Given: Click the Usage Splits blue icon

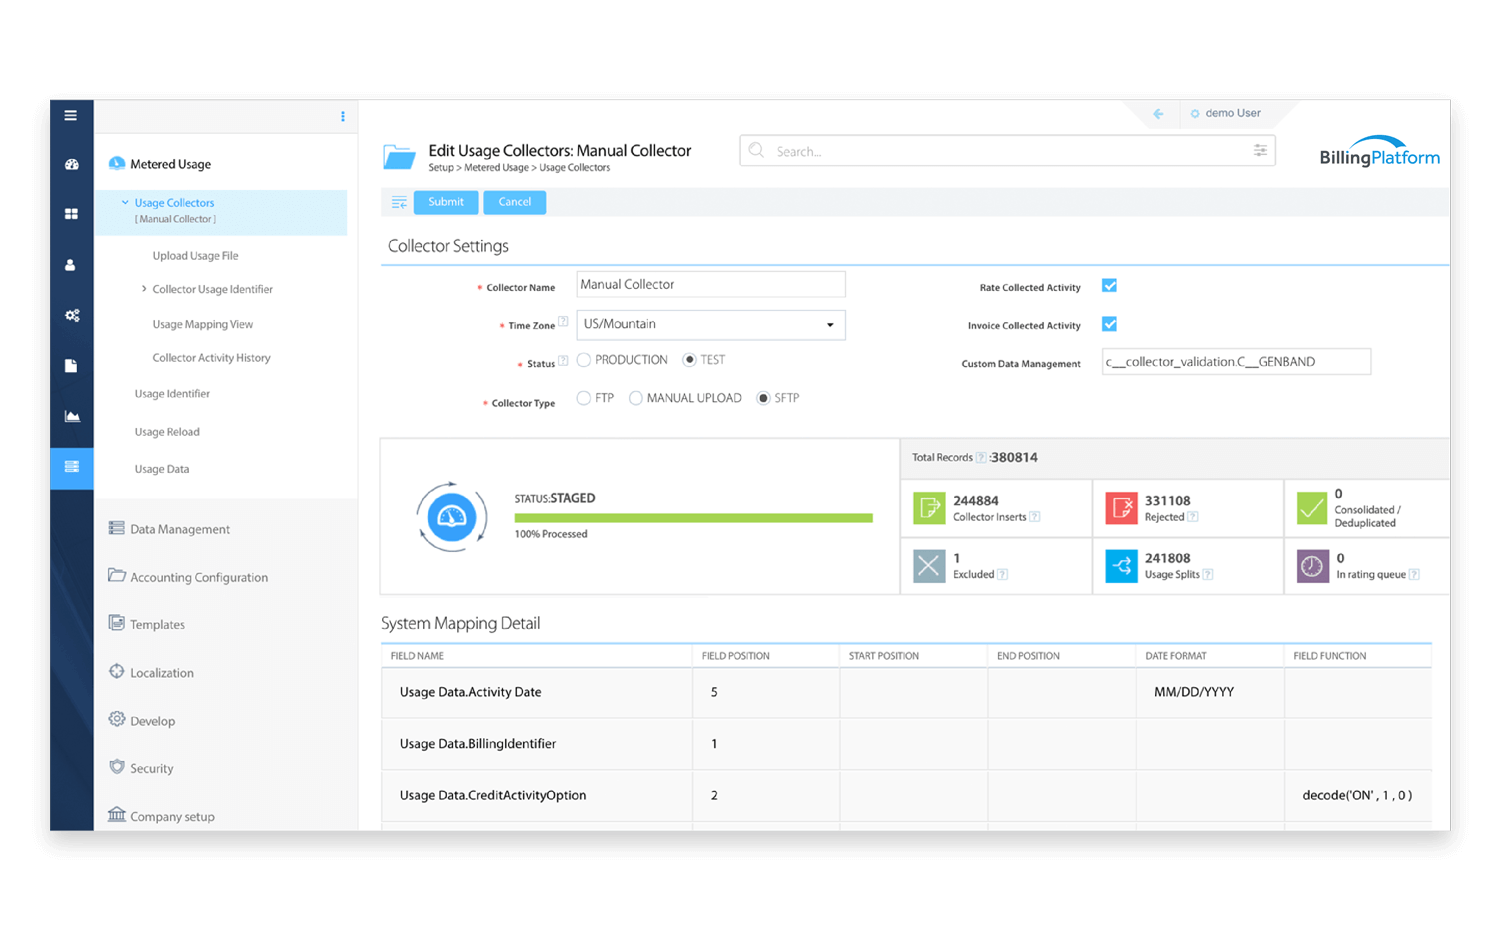Looking at the screenshot, I should click(x=1121, y=566).
